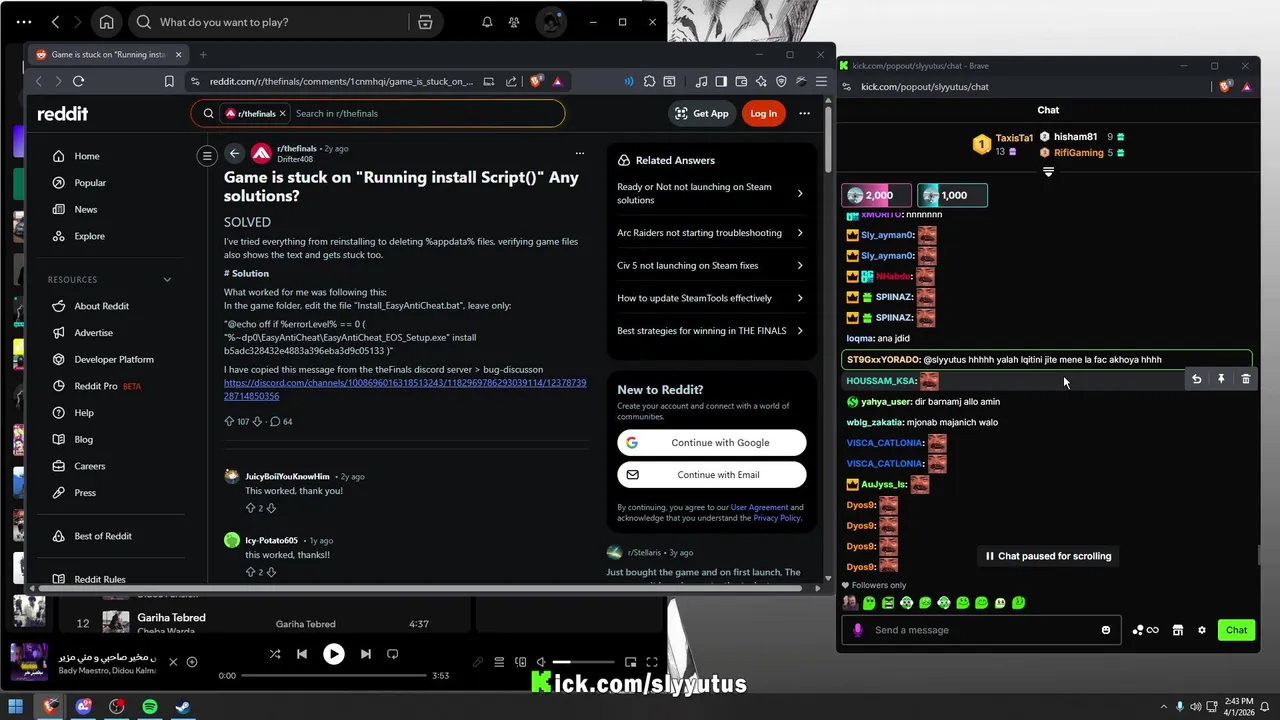Expand 'How to update SteamTools effectively'
Image resolution: width=1280 pixels, height=720 pixels.
[711, 298]
